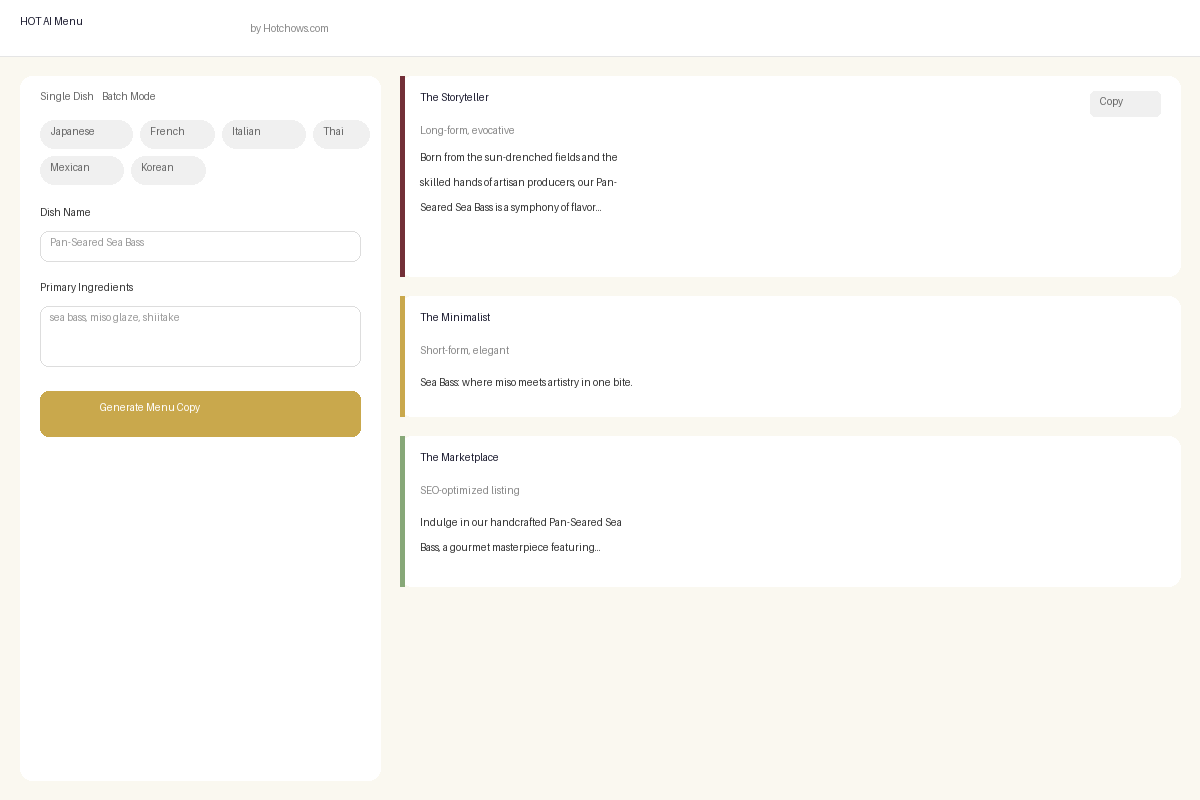
Task: Select The Marketplace card title
Action: point(459,458)
